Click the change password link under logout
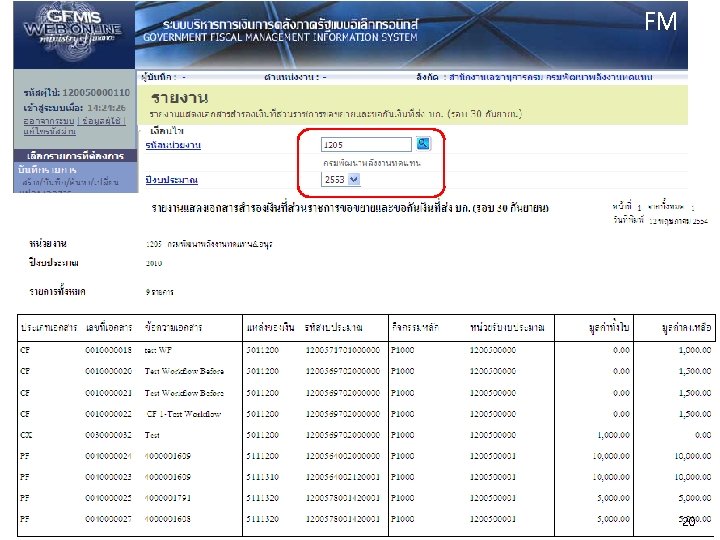Viewport: 720px width, 540px height. 50,131
